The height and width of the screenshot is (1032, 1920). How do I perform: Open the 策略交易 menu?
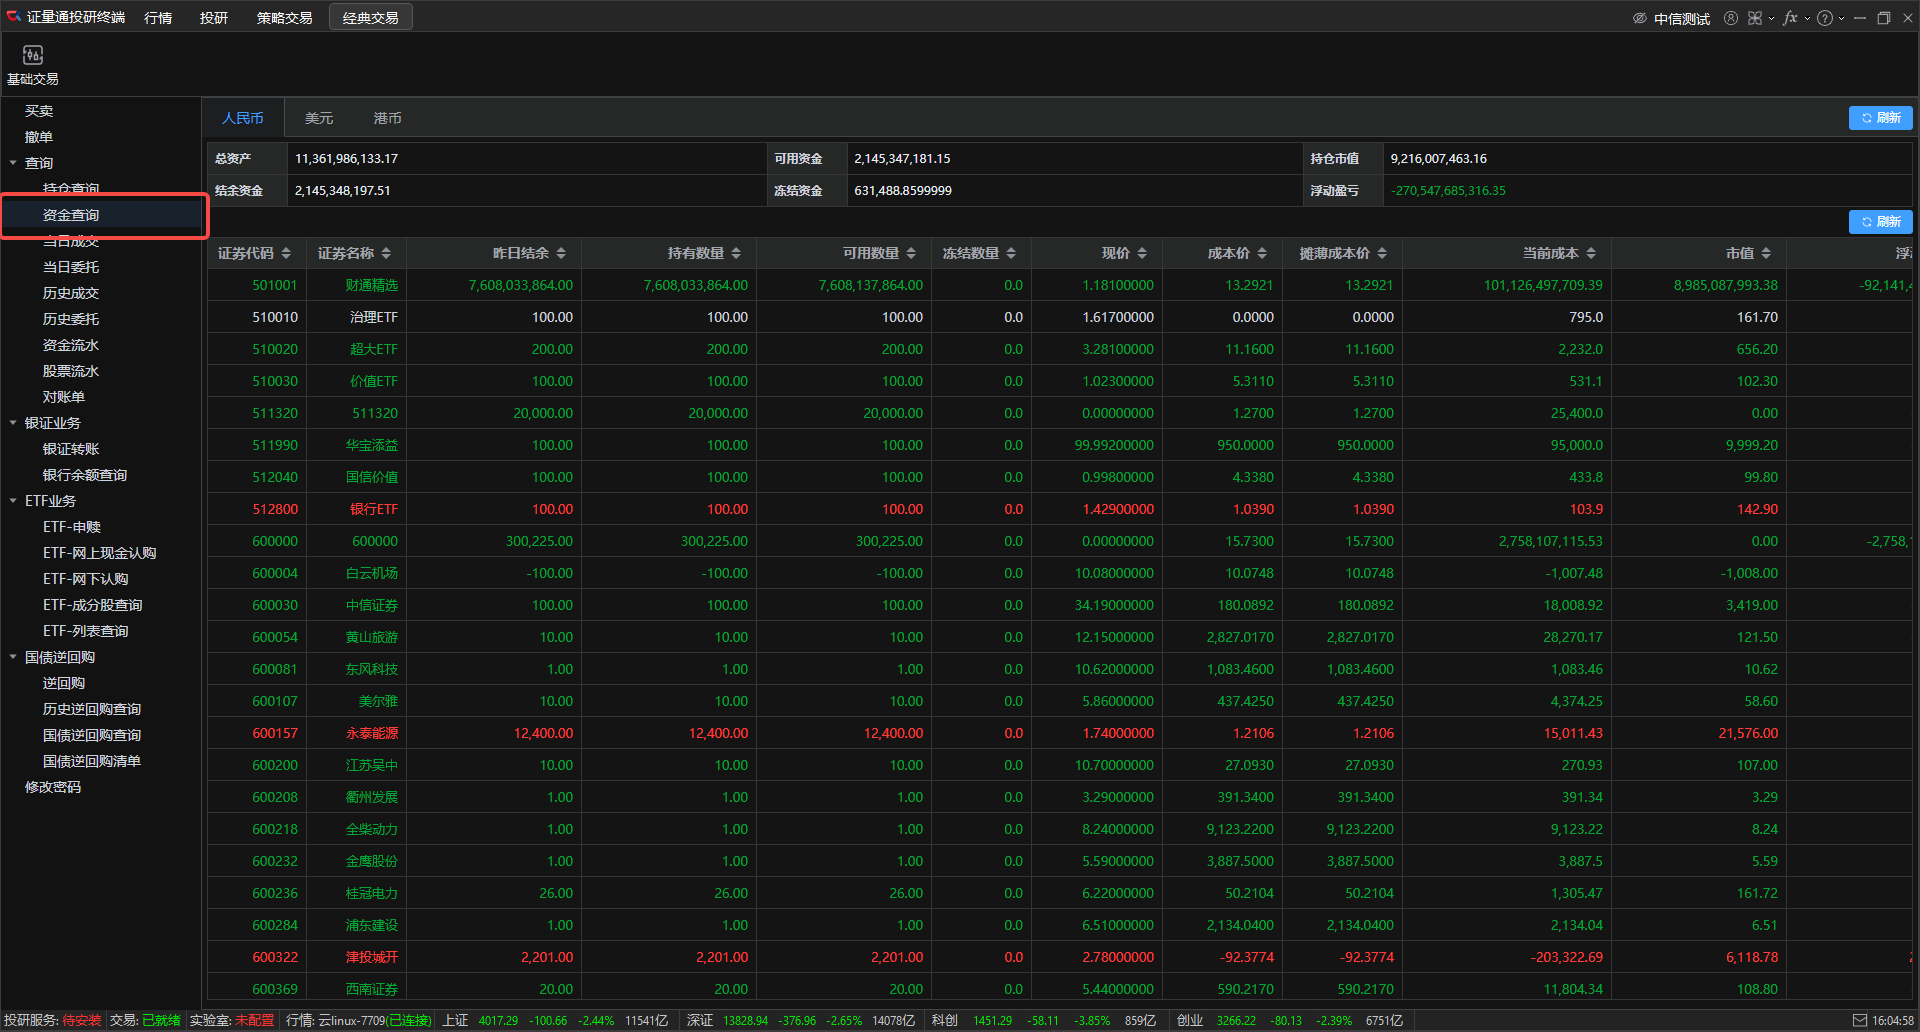284,18
